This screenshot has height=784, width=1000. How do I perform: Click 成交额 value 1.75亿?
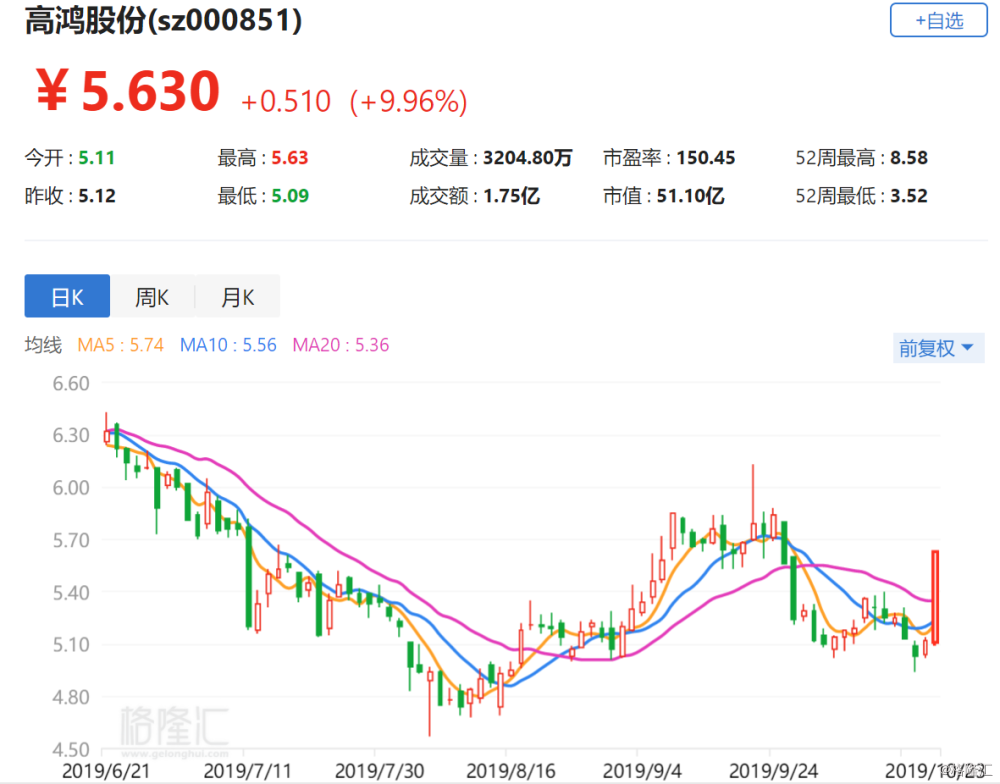pos(511,196)
